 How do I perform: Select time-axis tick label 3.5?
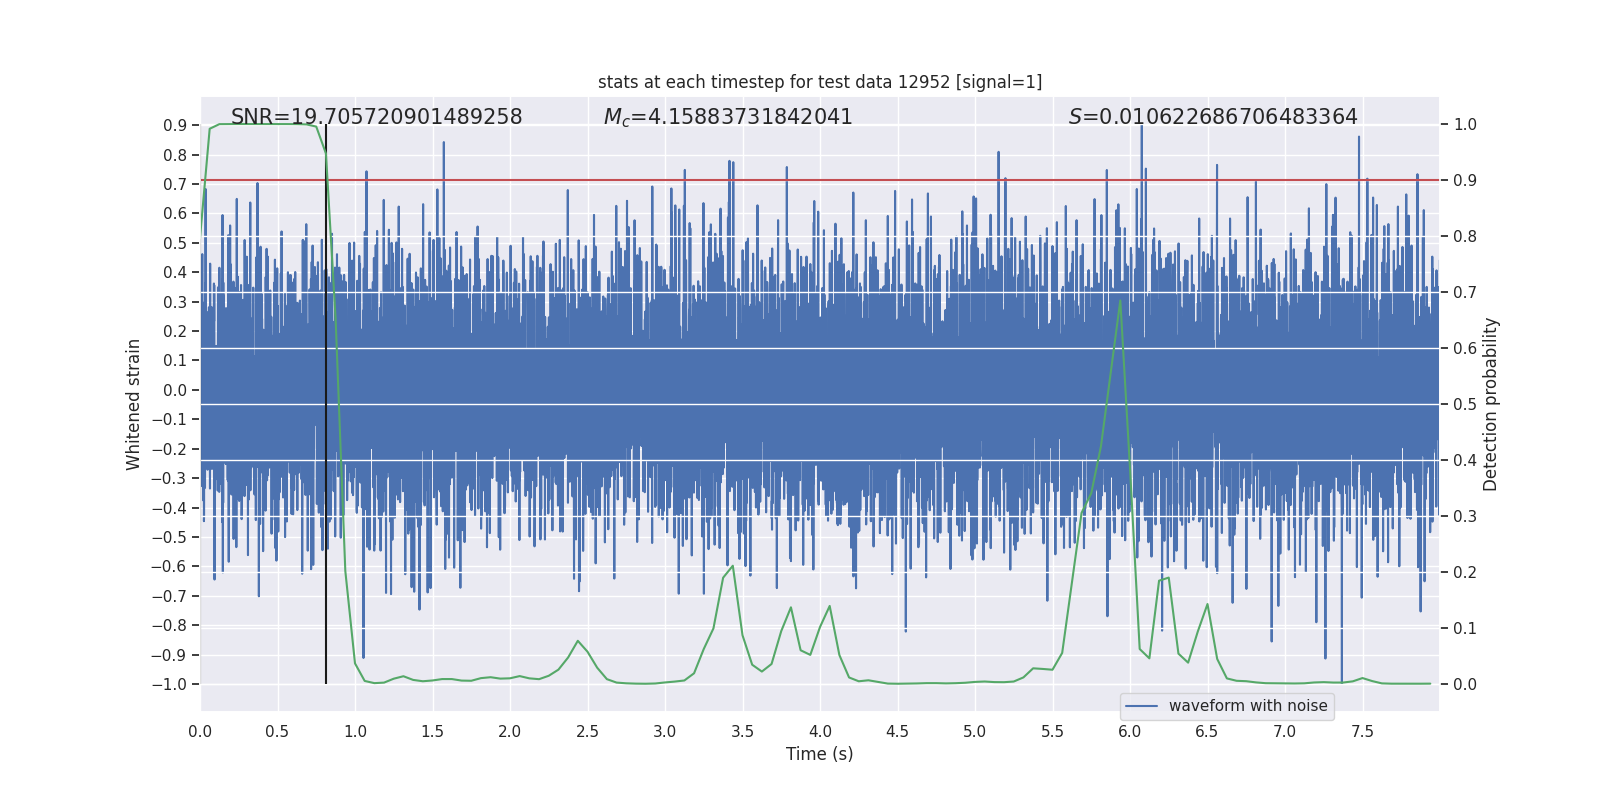(x=743, y=731)
